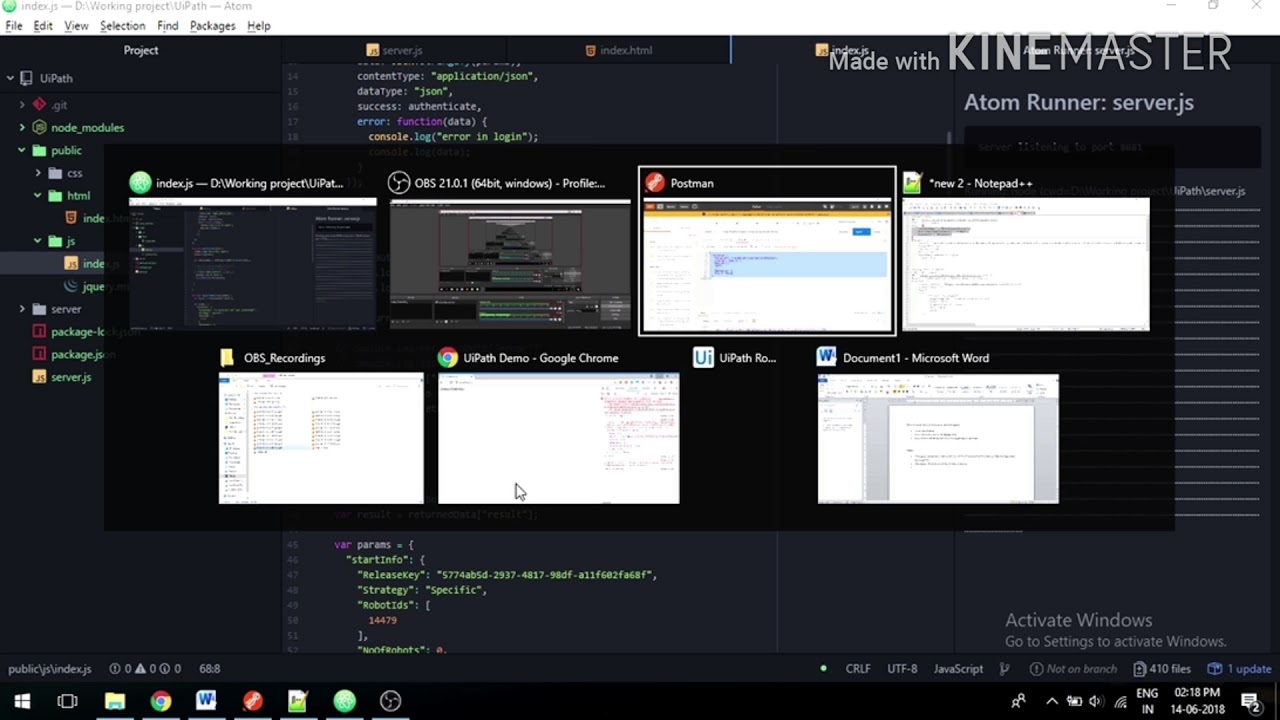Open Google Chrome from the taskbar
Image resolution: width=1280 pixels, height=720 pixels.
(x=160, y=701)
